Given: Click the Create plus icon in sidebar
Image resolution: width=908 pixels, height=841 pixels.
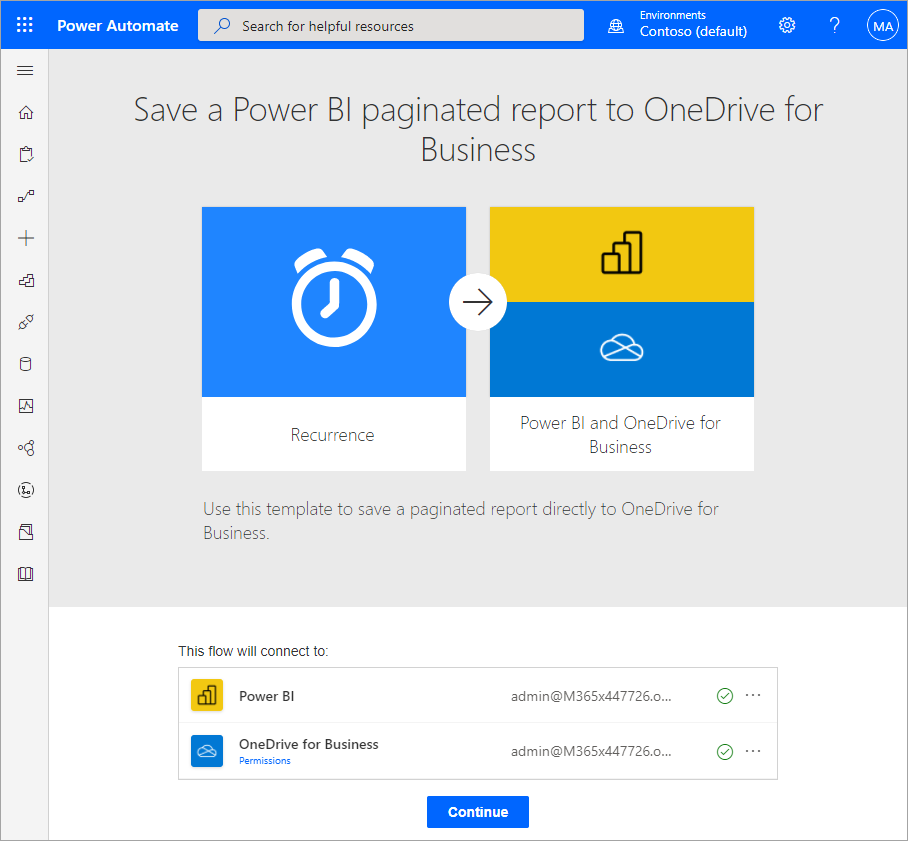Looking at the screenshot, I should [25, 238].
